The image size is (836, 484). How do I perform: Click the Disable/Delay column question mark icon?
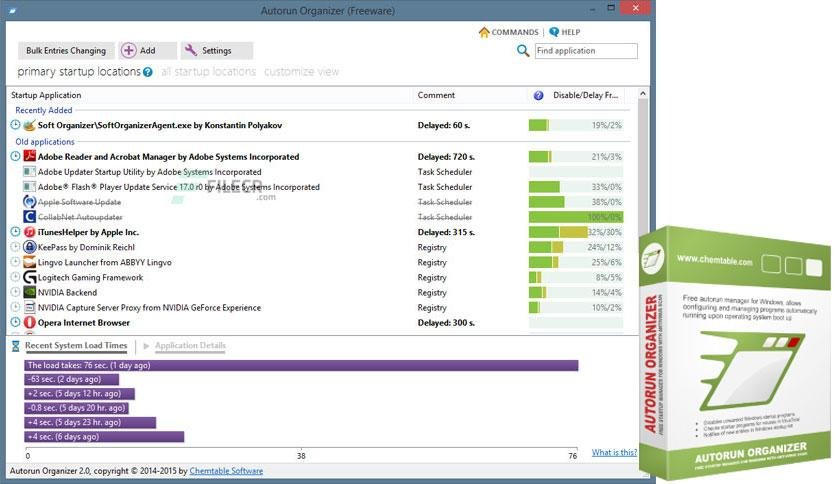pos(538,95)
